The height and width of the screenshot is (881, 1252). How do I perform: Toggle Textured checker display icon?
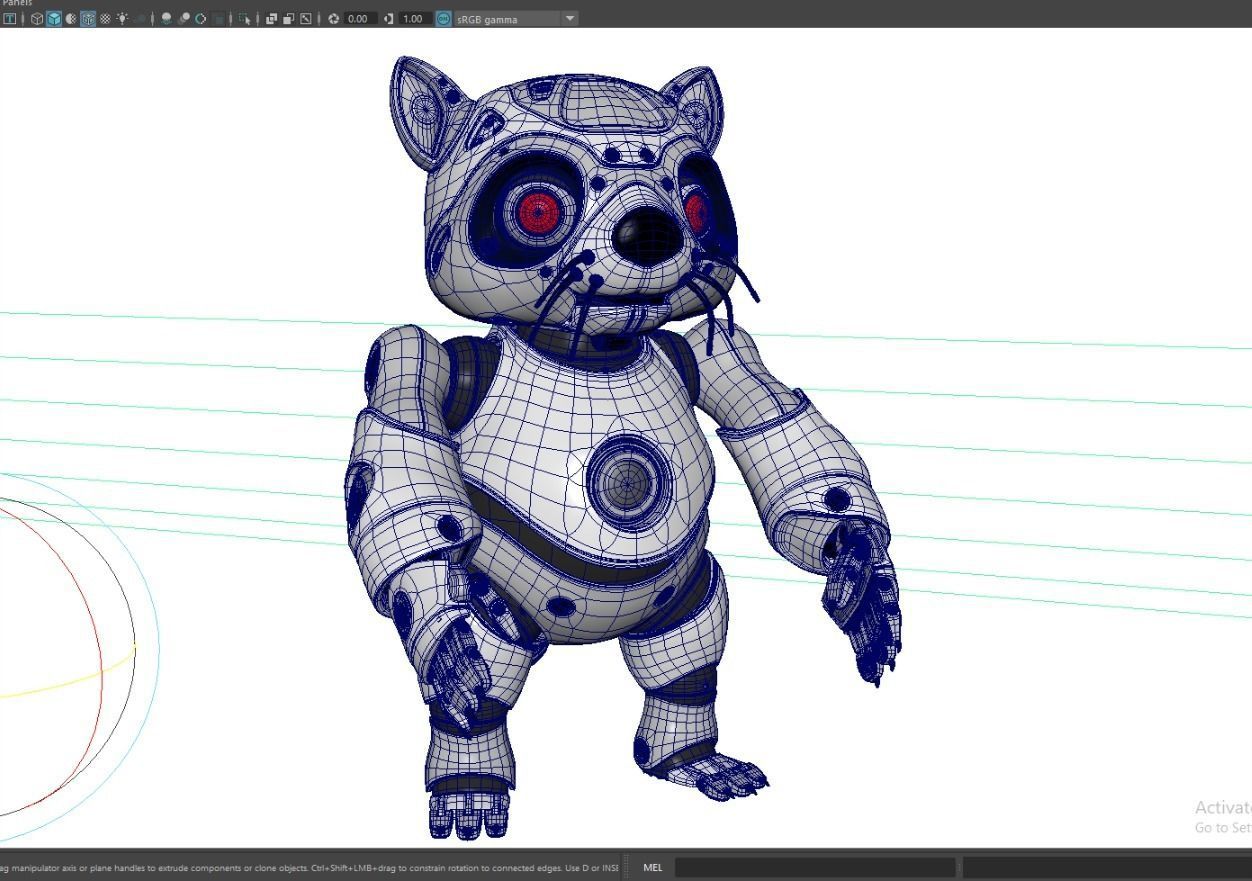coord(105,19)
